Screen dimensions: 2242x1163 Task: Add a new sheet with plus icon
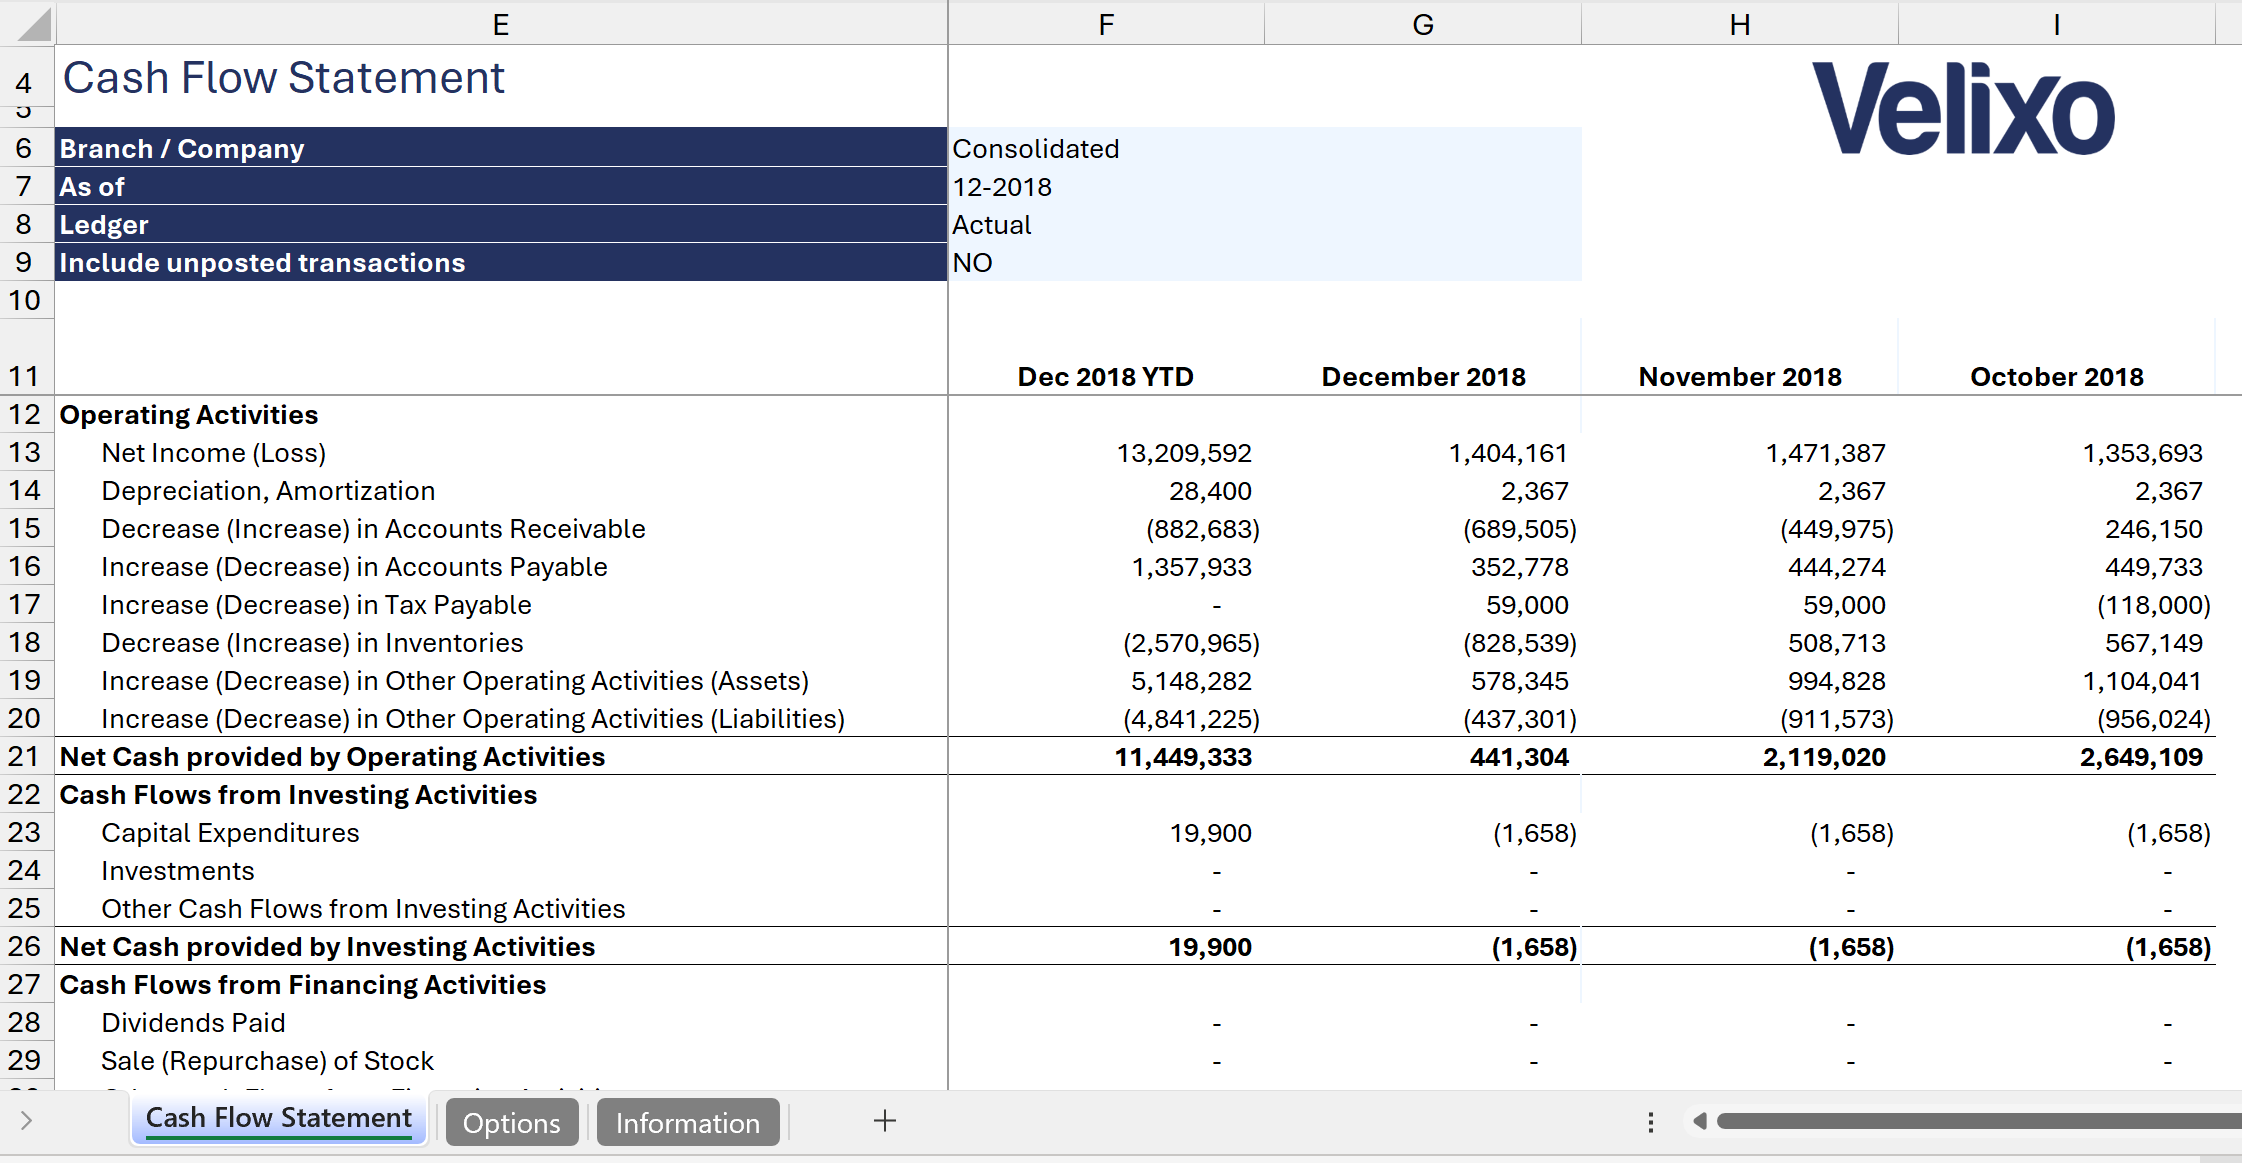coord(884,1121)
